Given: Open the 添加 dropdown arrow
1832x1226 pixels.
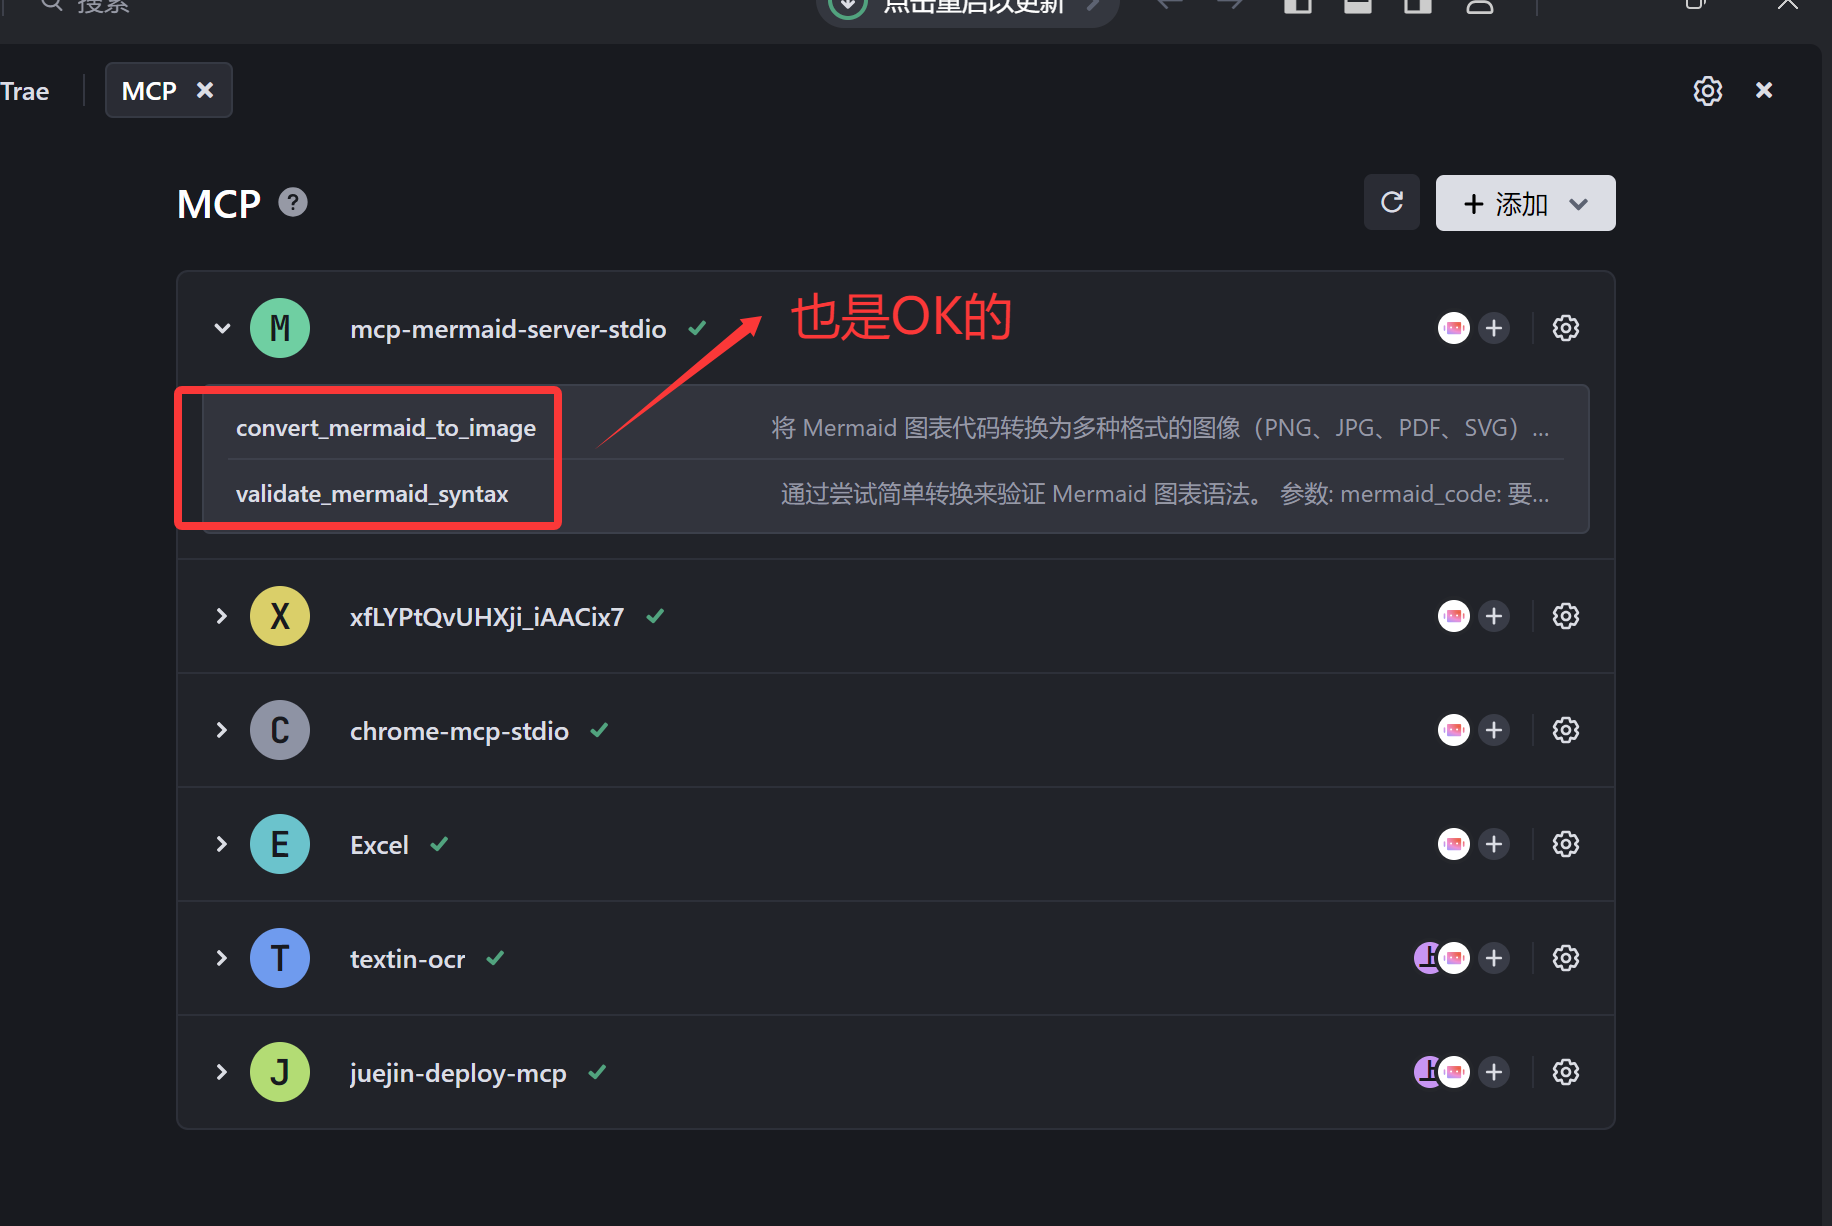Looking at the screenshot, I should click(1580, 203).
